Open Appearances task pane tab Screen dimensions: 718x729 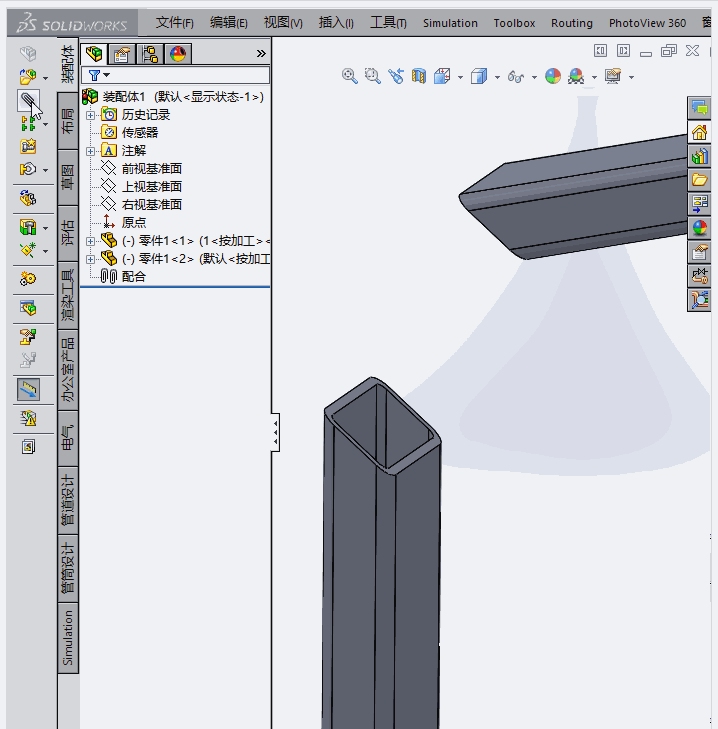pos(699,228)
